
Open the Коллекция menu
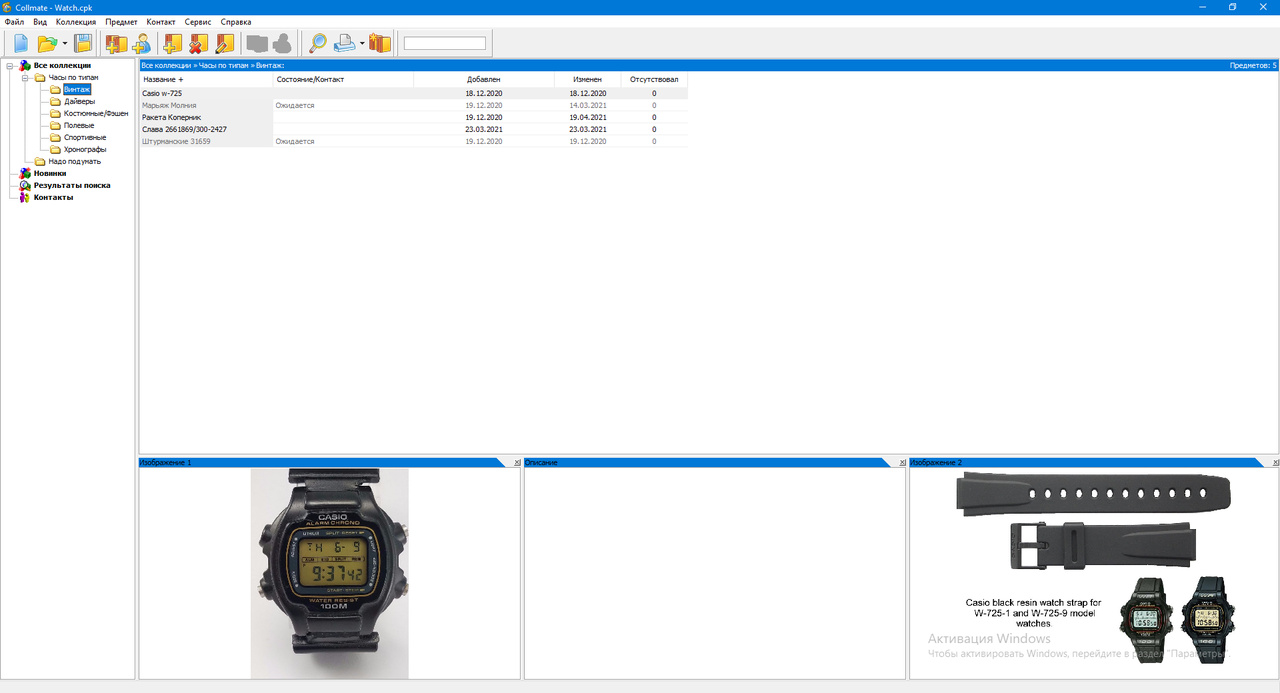76,21
